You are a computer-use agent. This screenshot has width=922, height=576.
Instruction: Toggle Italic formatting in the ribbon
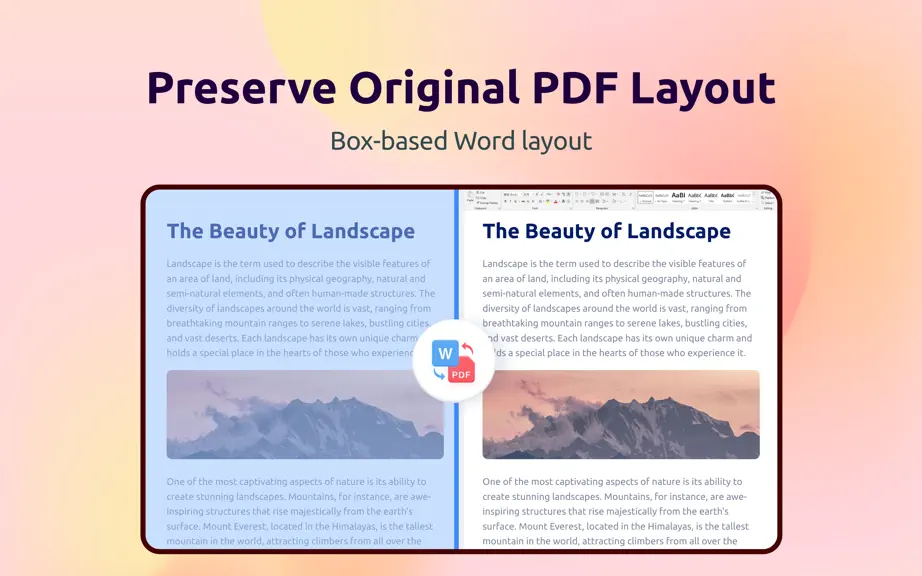pyautogui.click(x=510, y=202)
